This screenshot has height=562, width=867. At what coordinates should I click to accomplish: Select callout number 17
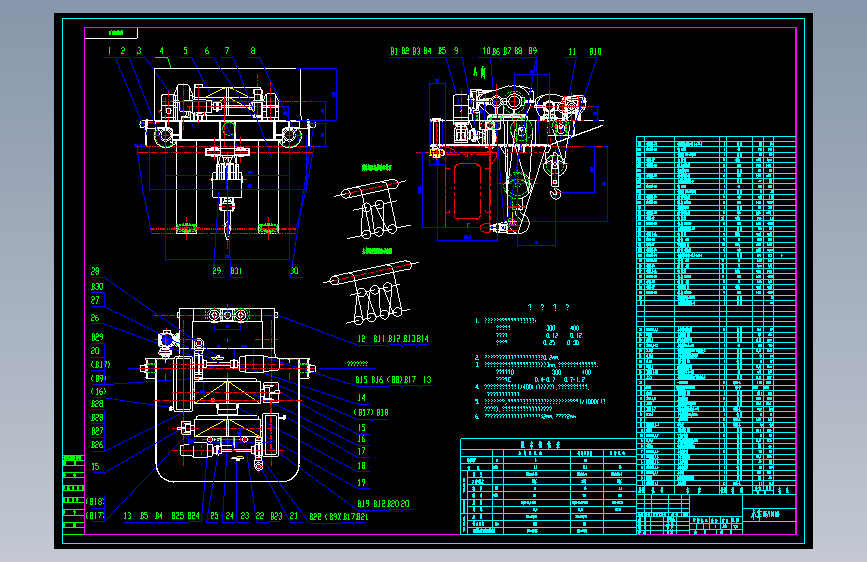click(x=362, y=451)
